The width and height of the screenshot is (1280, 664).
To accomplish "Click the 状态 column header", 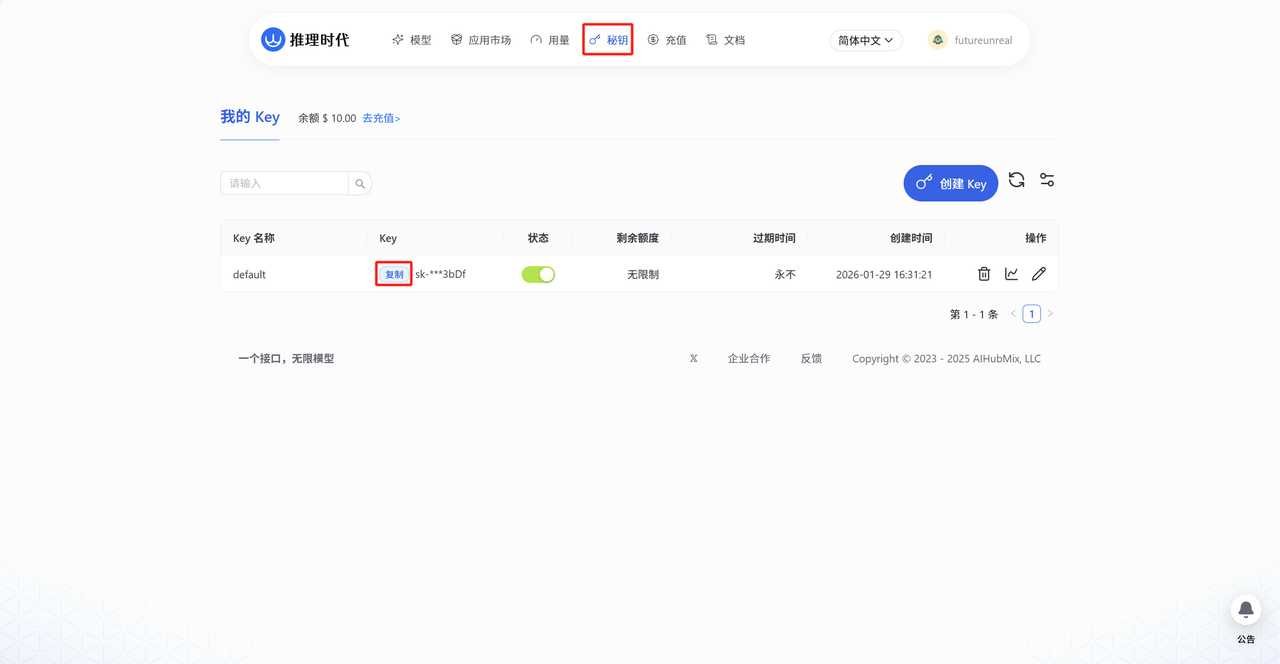I will tap(538, 238).
